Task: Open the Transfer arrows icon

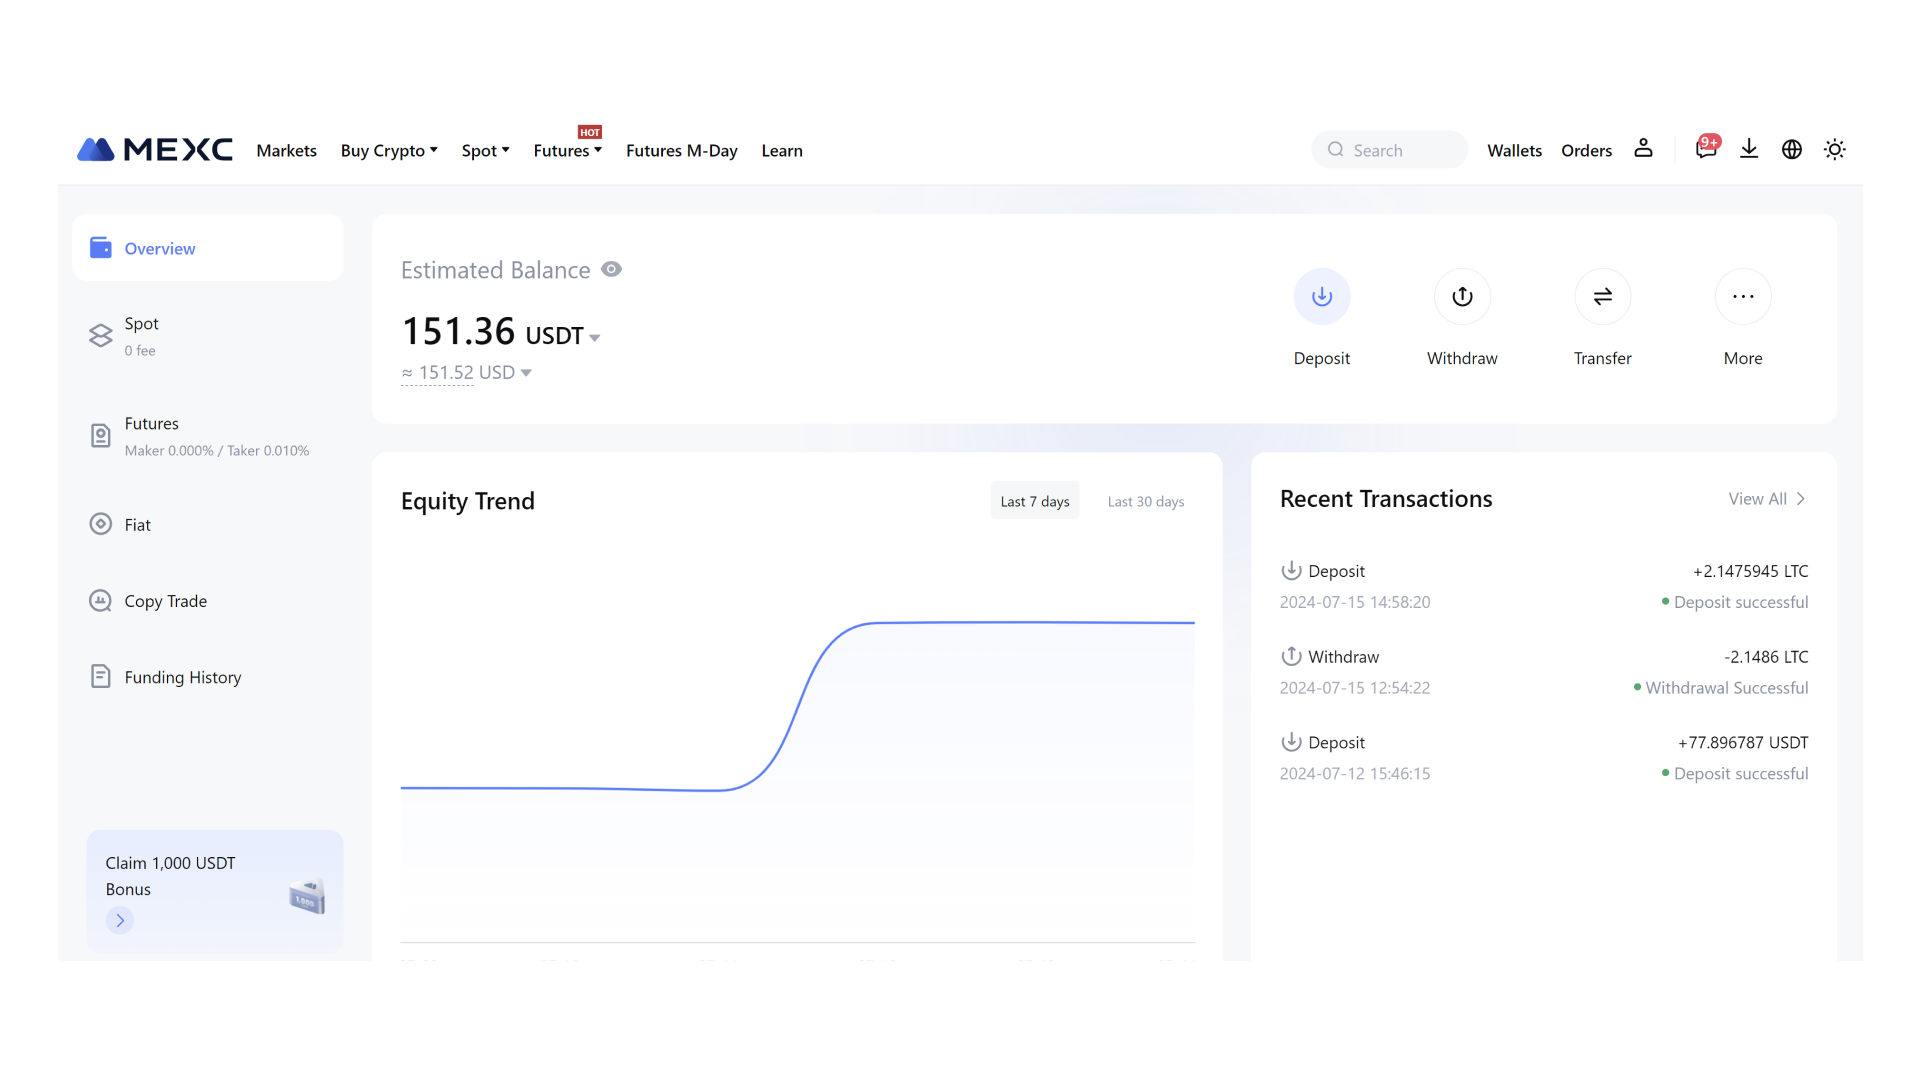Action: point(1602,297)
